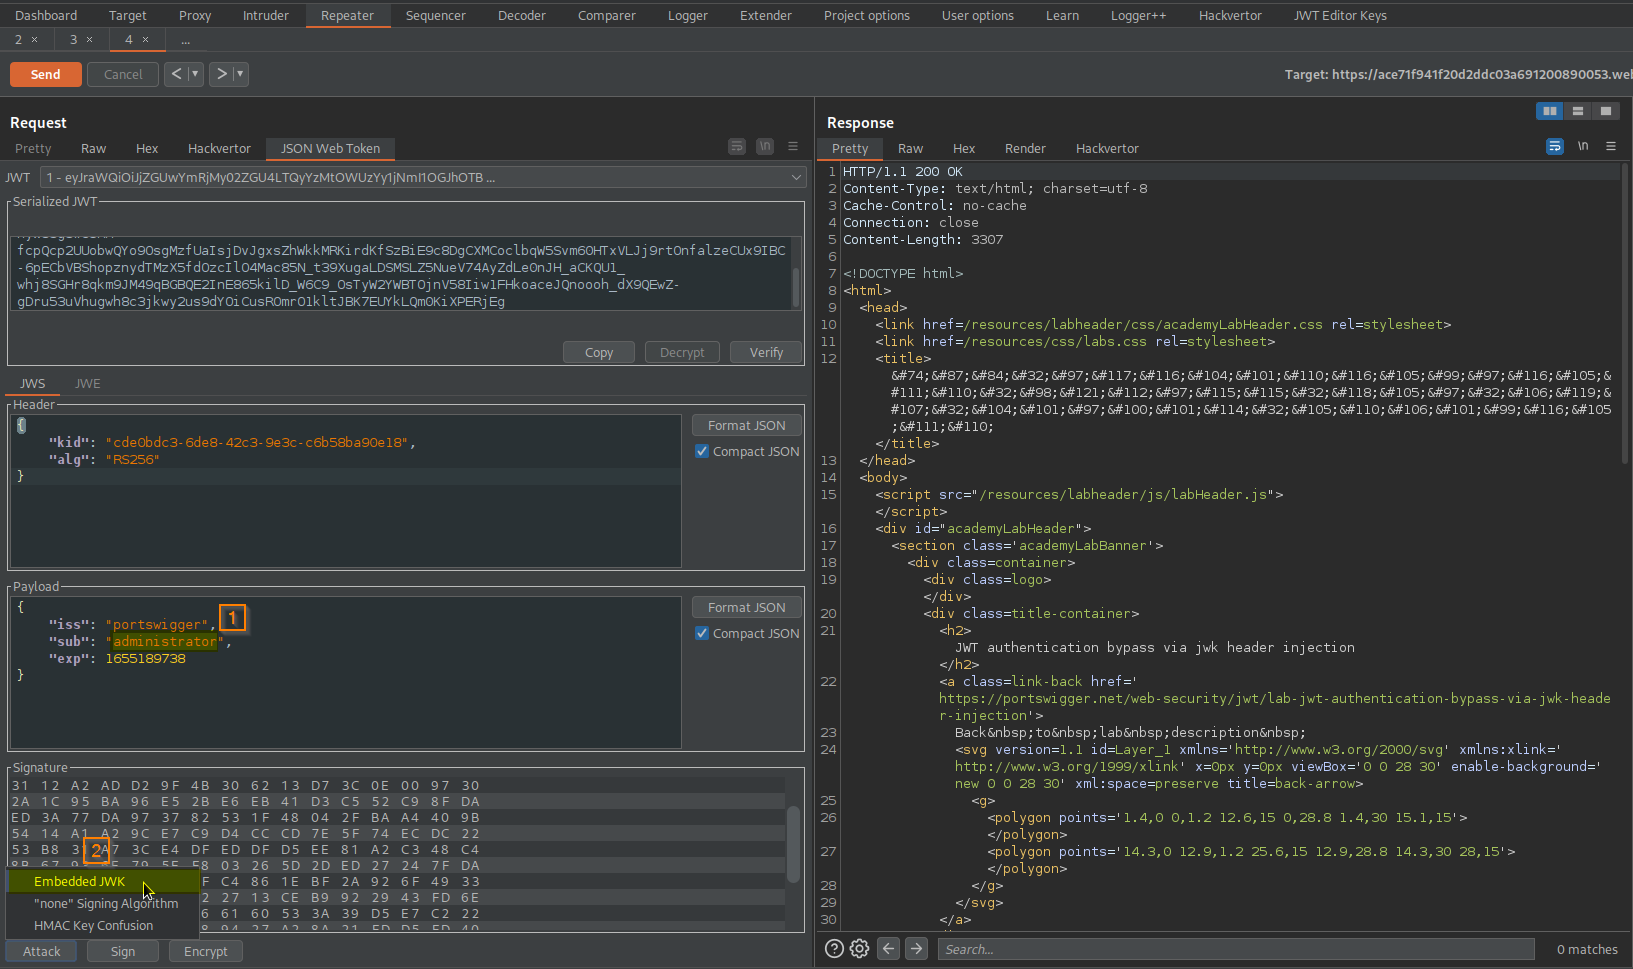Open the Decoder tool tab
Viewport: 1633px width, 969px height.
522,16
